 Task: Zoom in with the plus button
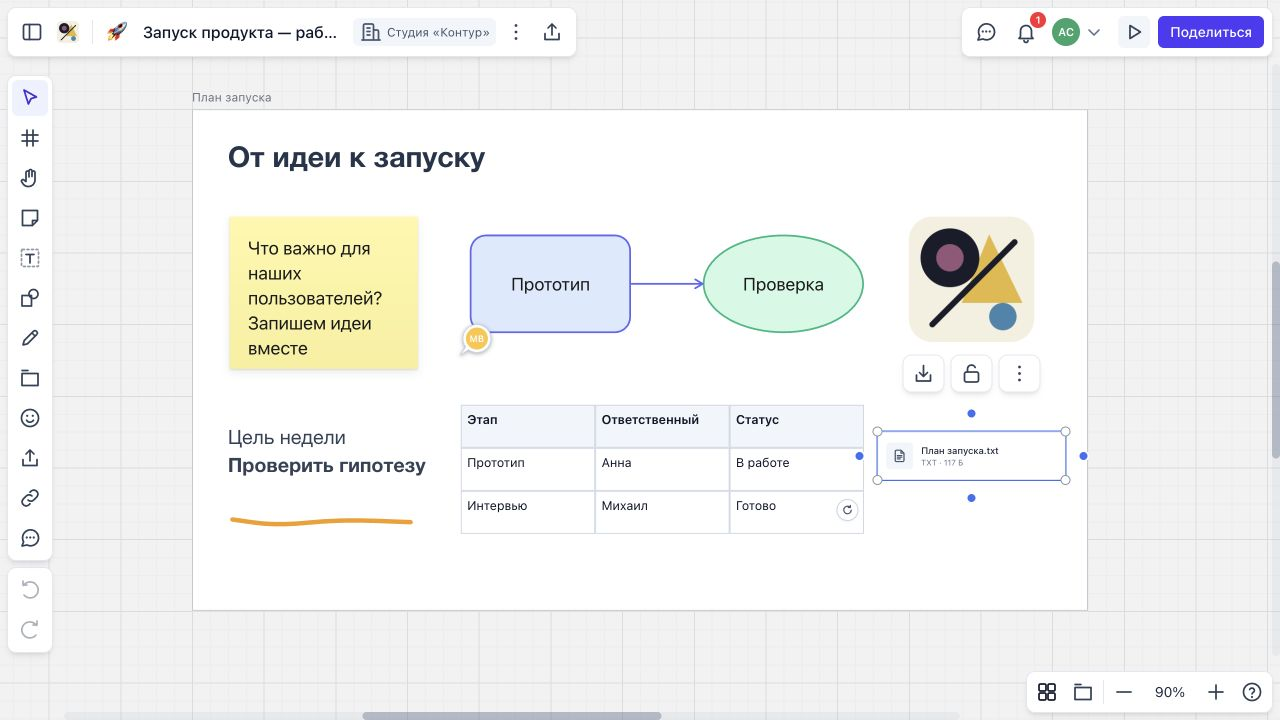[x=1216, y=692]
